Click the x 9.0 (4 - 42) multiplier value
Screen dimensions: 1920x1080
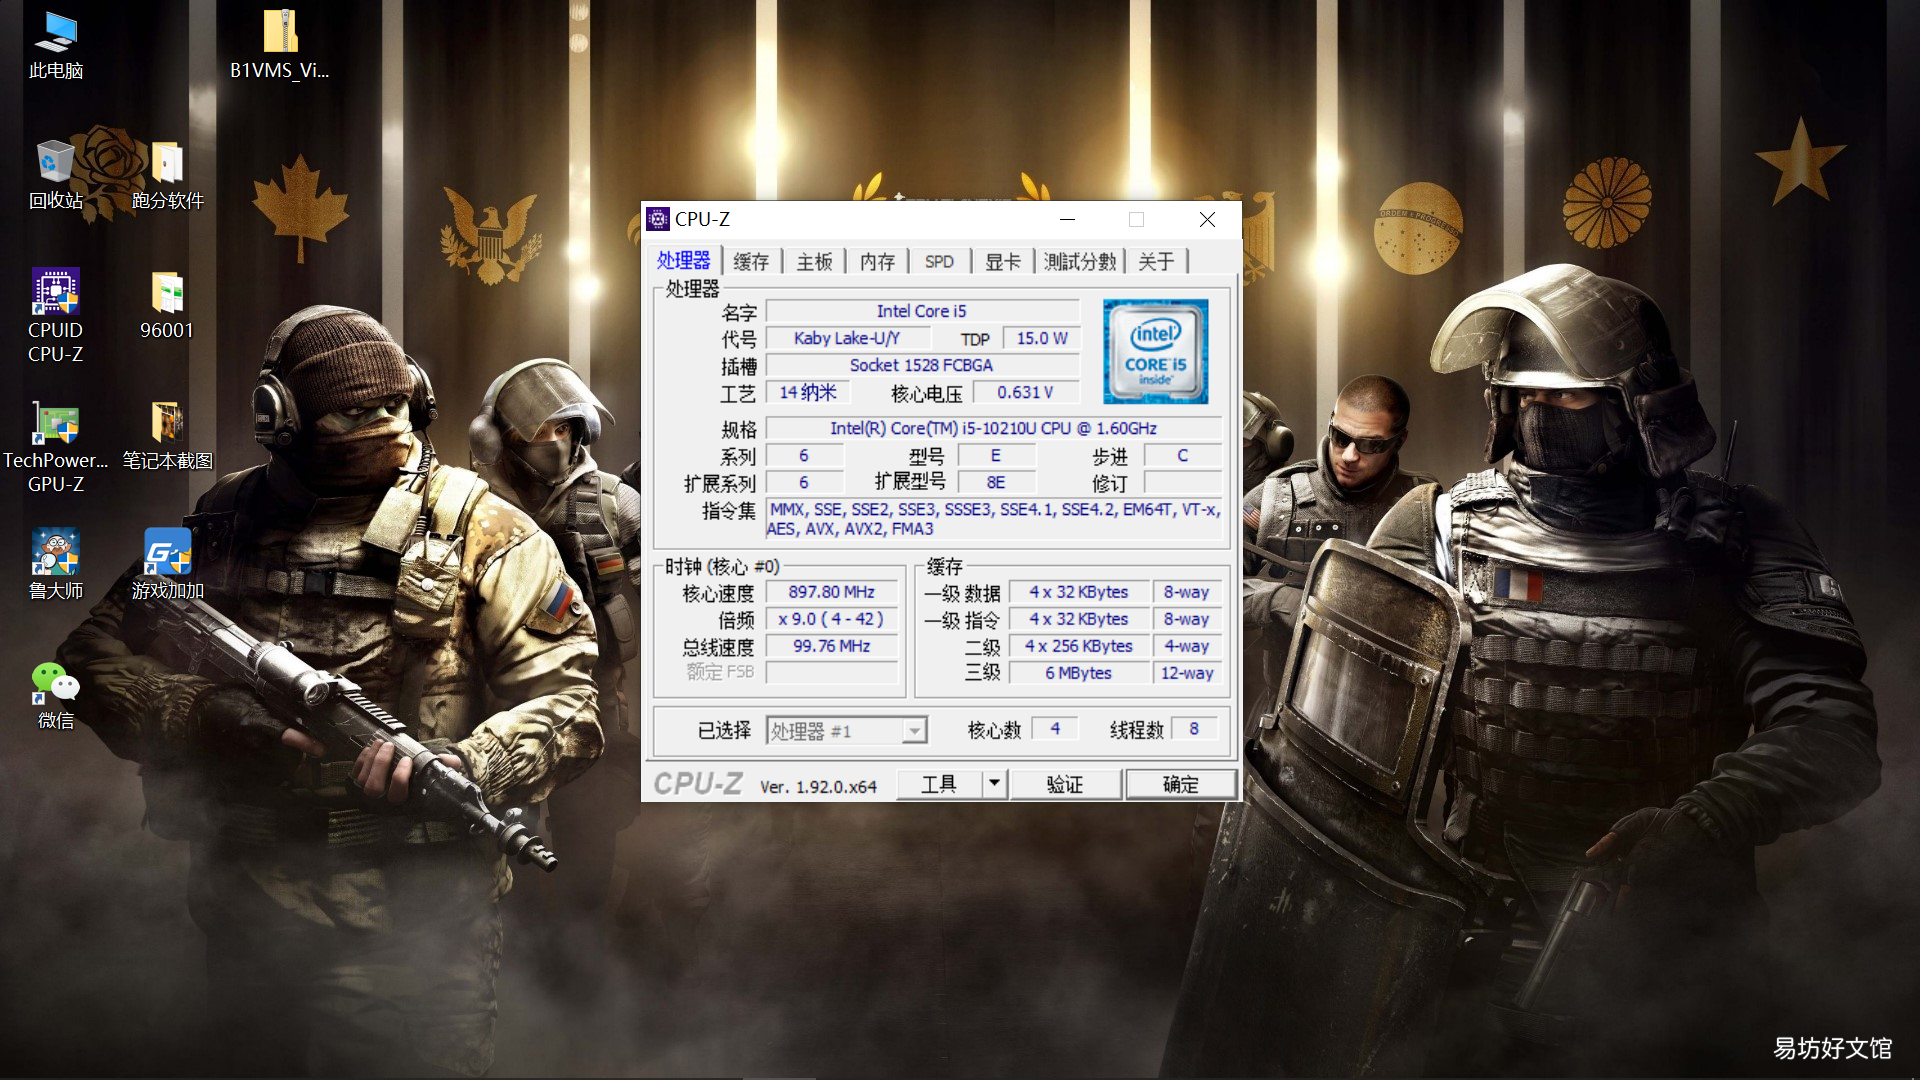[x=831, y=619]
